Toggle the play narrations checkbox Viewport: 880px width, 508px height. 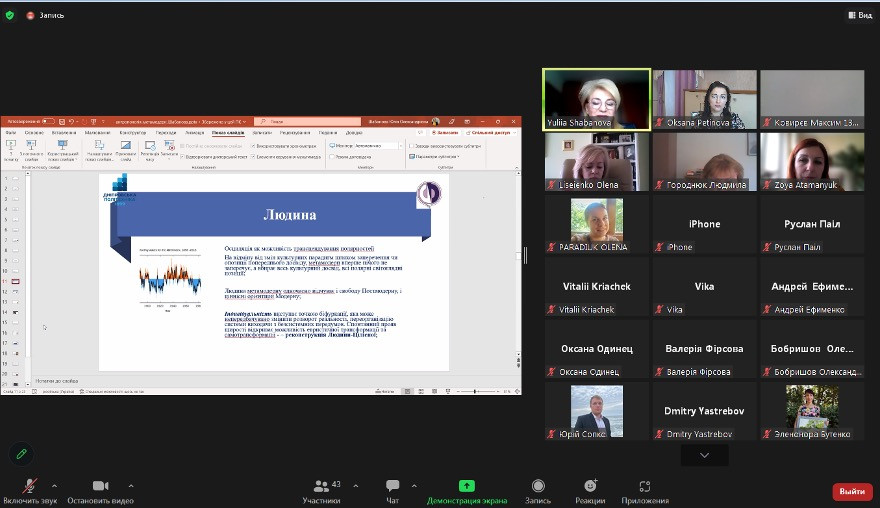pos(182,157)
